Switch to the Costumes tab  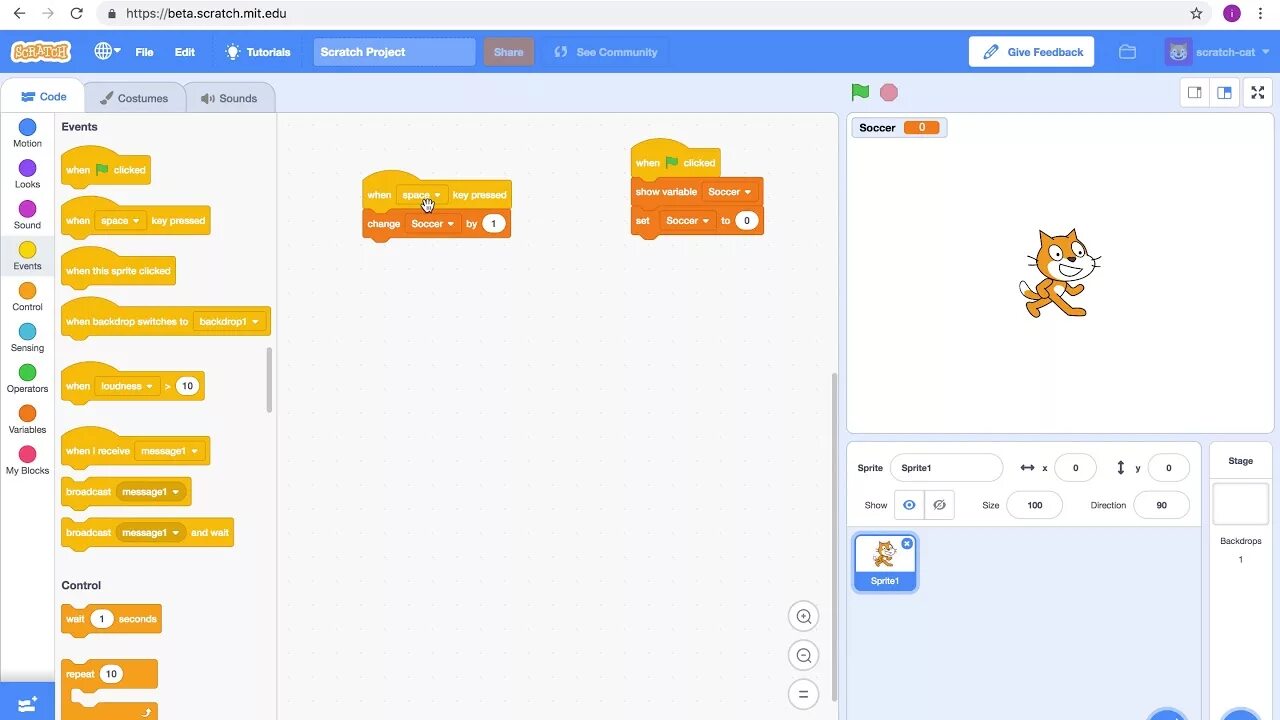point(134,98)
